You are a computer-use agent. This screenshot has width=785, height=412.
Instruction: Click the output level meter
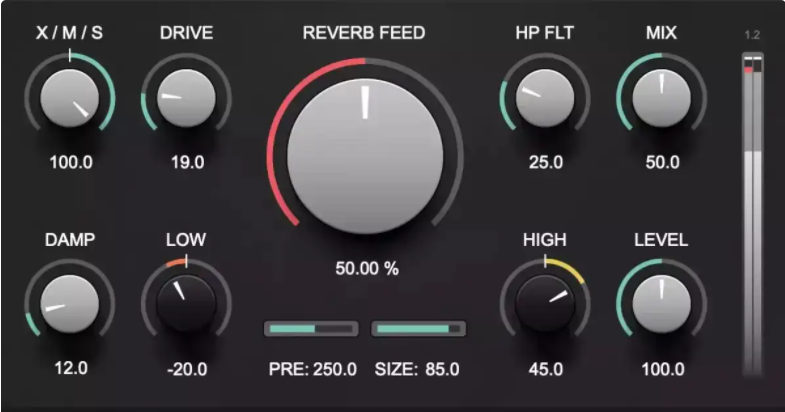click(752, 215)
